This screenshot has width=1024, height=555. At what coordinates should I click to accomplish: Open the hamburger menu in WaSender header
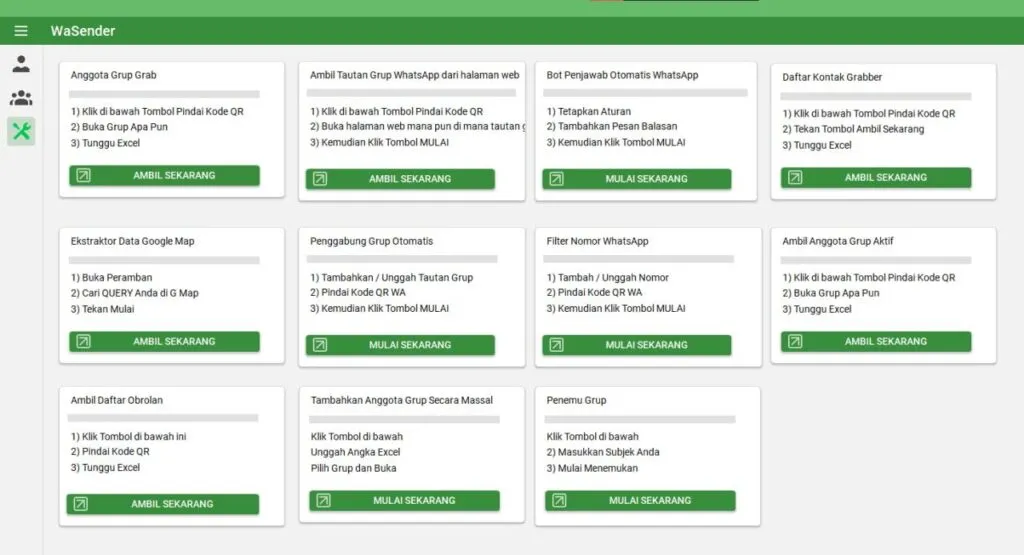(x=21, y=31)
